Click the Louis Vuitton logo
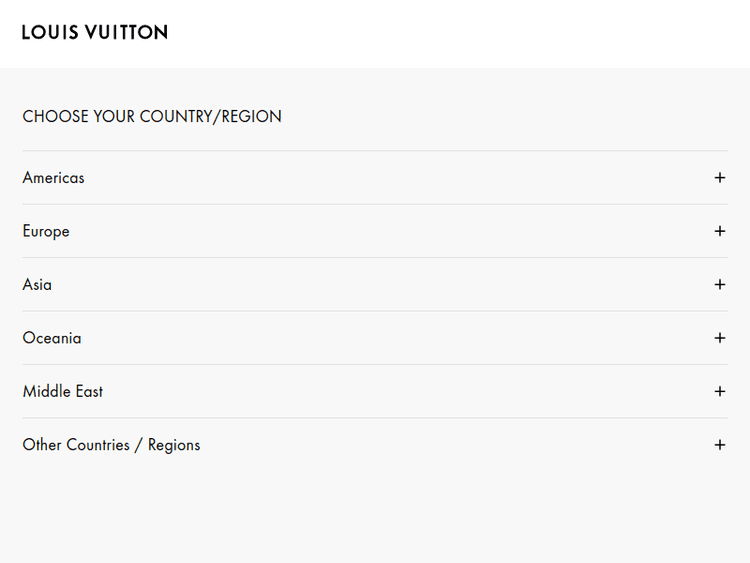Screen dimensions: 750x563 coord(95,32)
